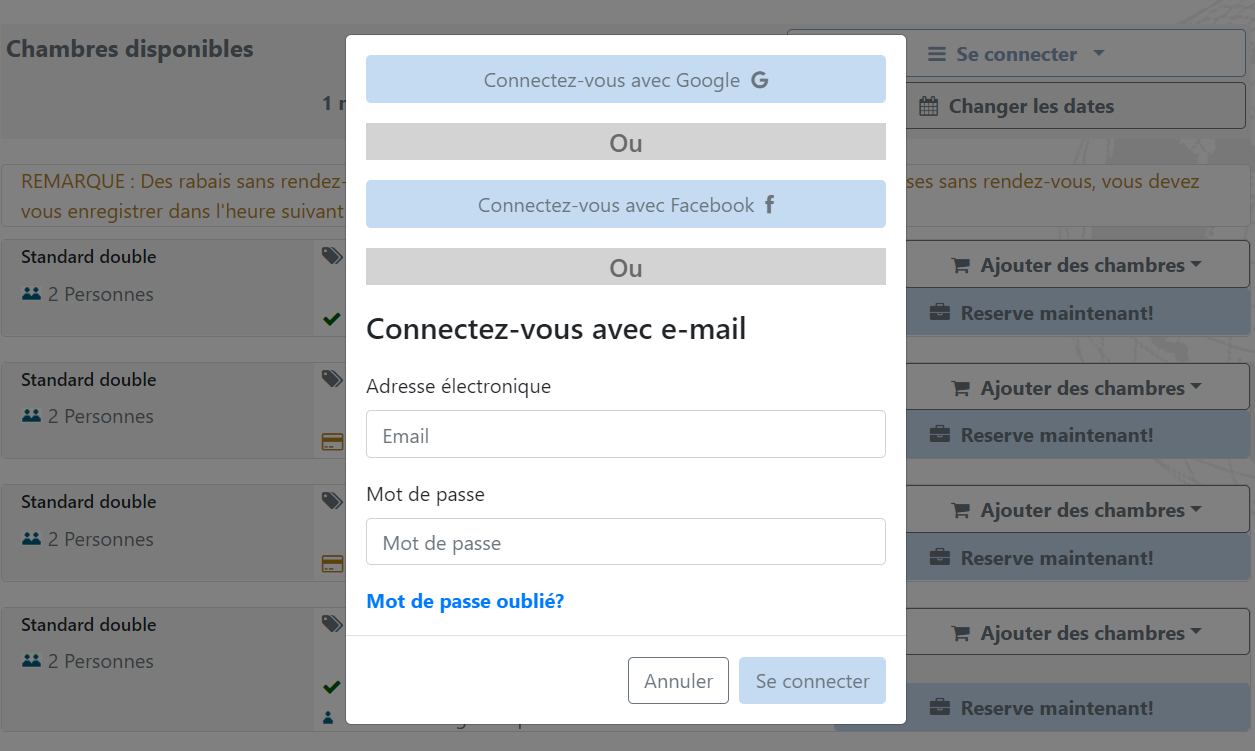Click the Google G icon in the login button
Screen dimensions: 1255x751
[760, 80]
